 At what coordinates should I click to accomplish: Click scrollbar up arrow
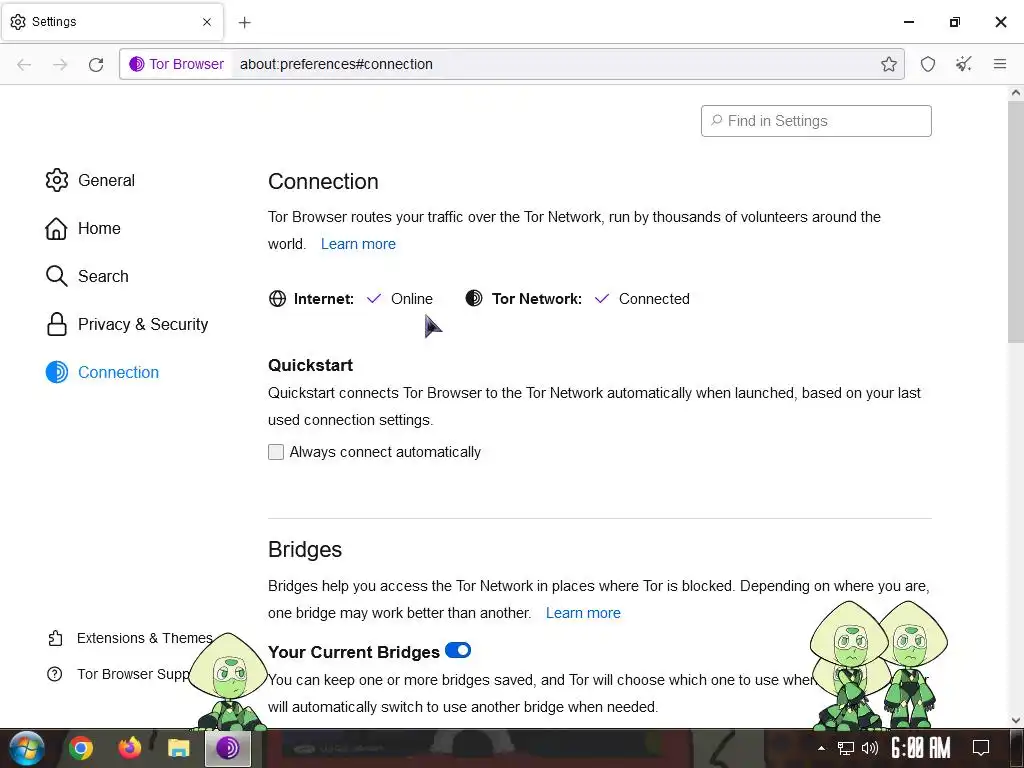[x=1016, y=93]
